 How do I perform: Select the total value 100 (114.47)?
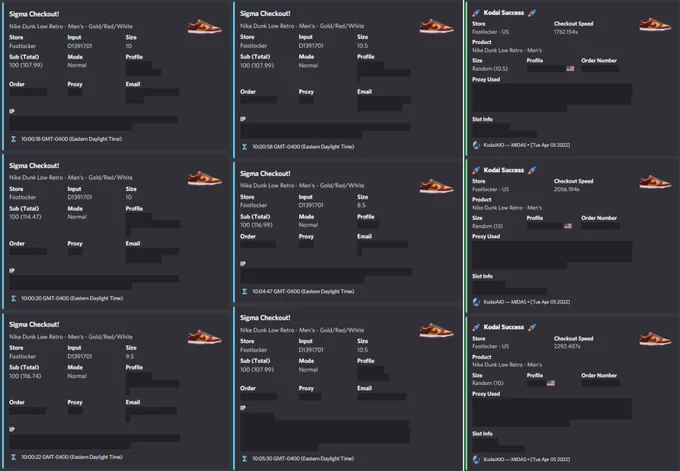coord(25,217)
